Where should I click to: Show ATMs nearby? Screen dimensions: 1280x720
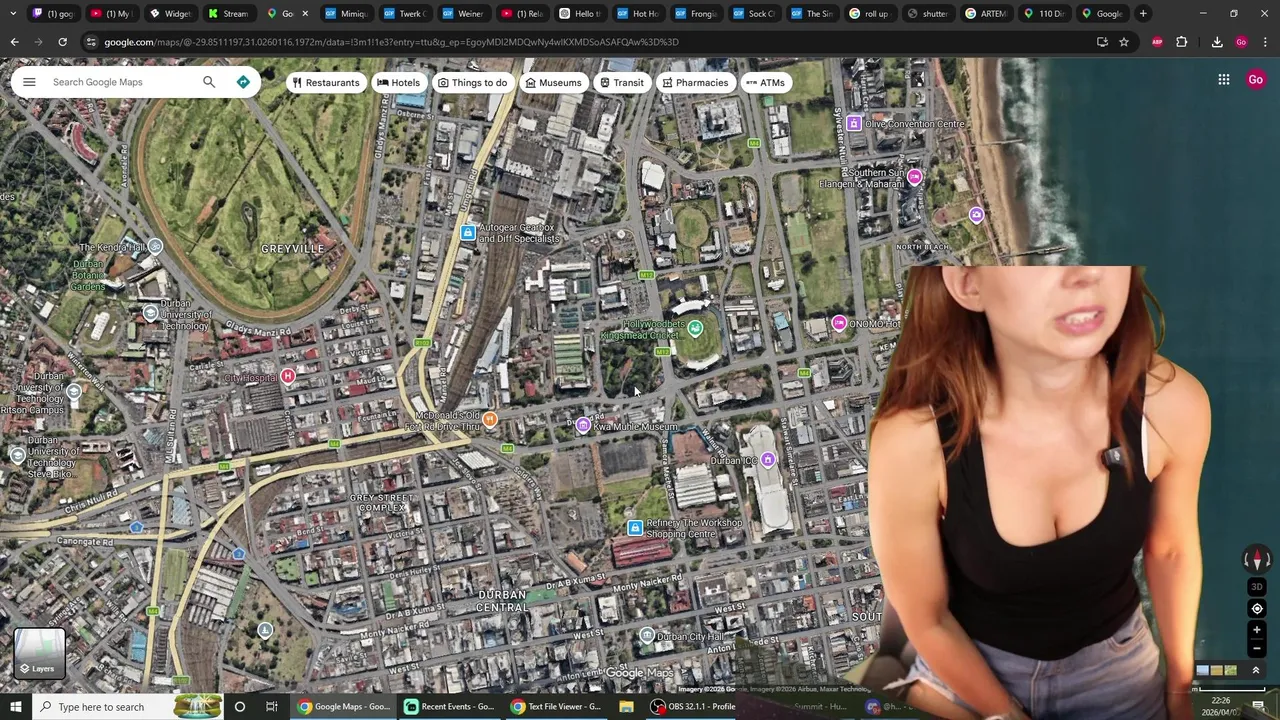click(765, 83)
